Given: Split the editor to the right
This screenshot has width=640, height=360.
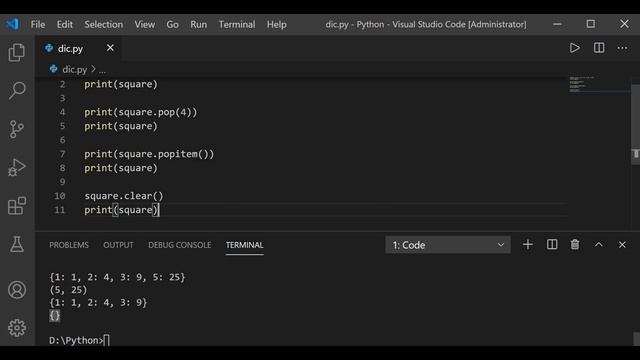Looking at the screenshot, I should 599,48.
